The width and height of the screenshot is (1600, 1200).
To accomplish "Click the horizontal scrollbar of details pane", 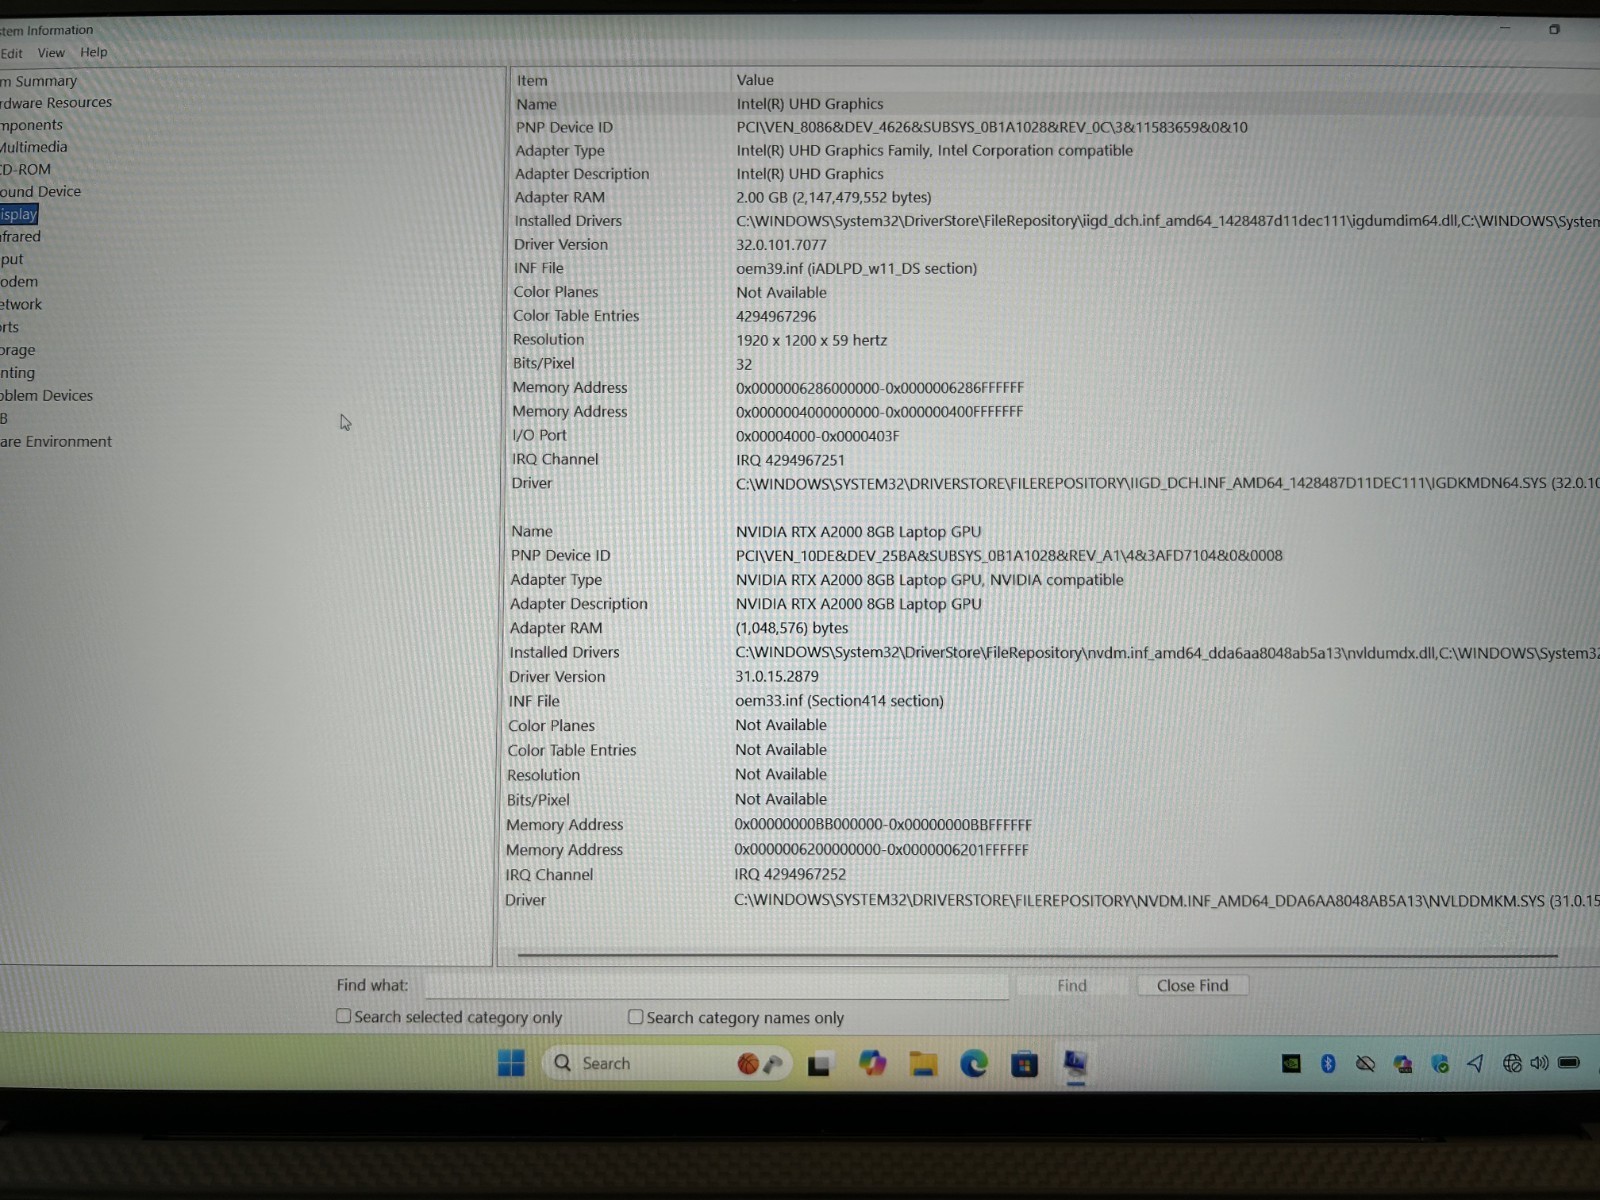I will coord(1037,955).
